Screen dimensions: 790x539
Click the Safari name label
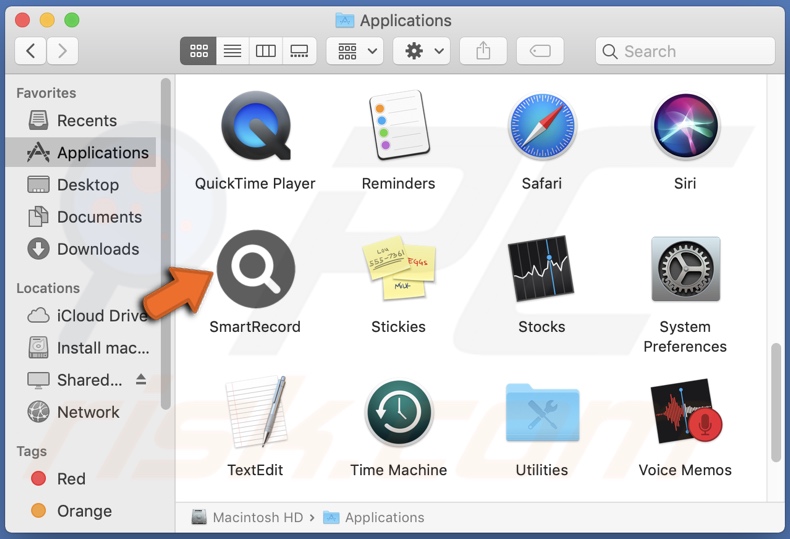pyautogui.click(x=542, y=183)
